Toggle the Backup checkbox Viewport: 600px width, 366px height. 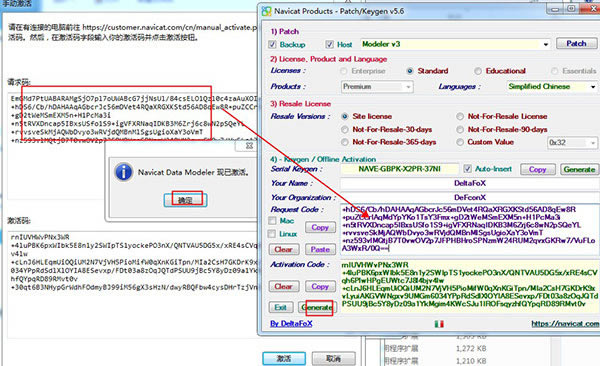pos(272,44)
